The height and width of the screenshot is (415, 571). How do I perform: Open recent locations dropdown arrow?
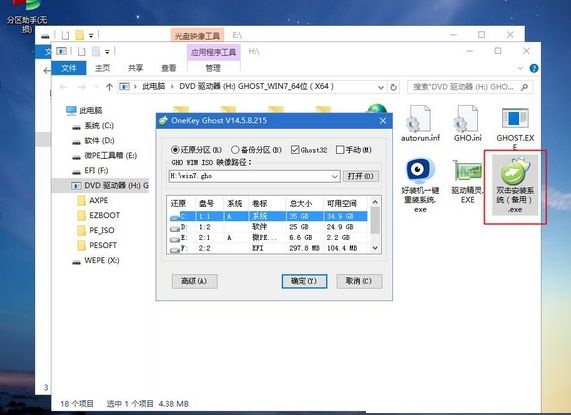point(96,87)
